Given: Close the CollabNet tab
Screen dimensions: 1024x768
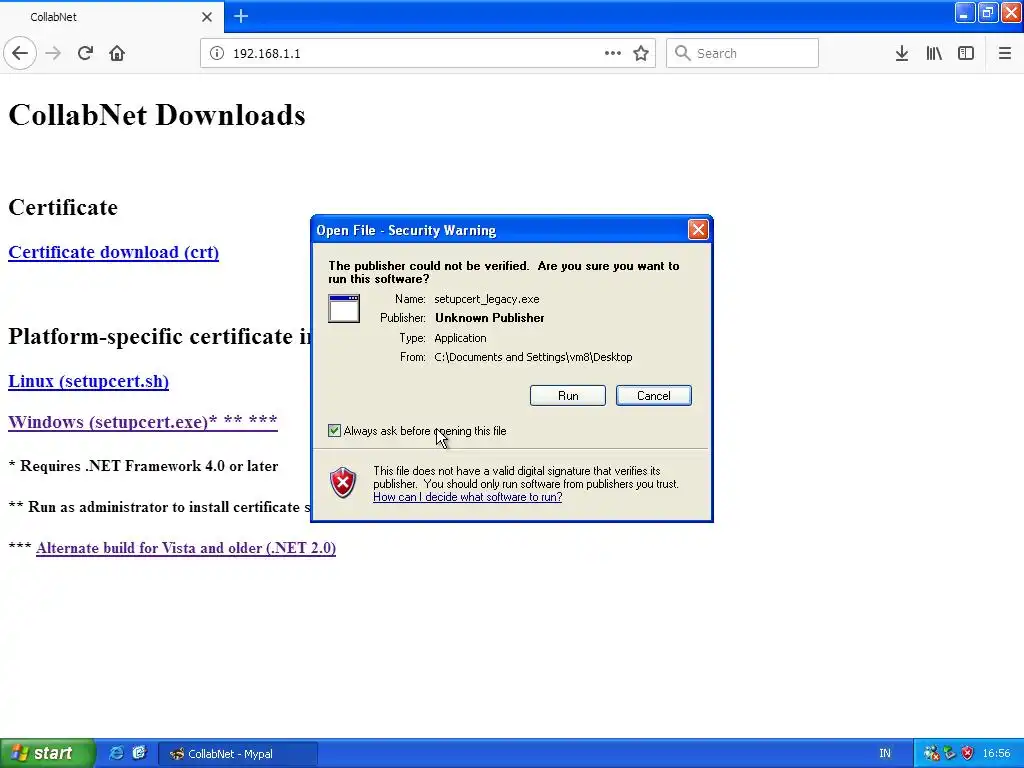Looking at the screenshot, I should click(207, 17).
